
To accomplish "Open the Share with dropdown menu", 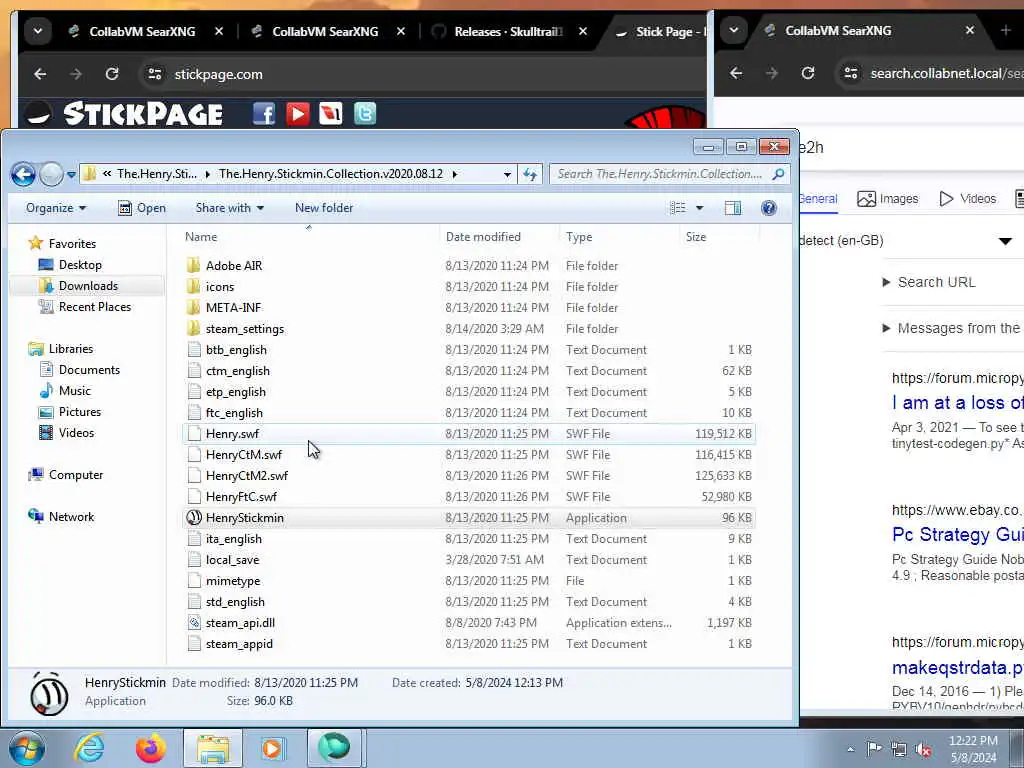I will click(229, 208).
